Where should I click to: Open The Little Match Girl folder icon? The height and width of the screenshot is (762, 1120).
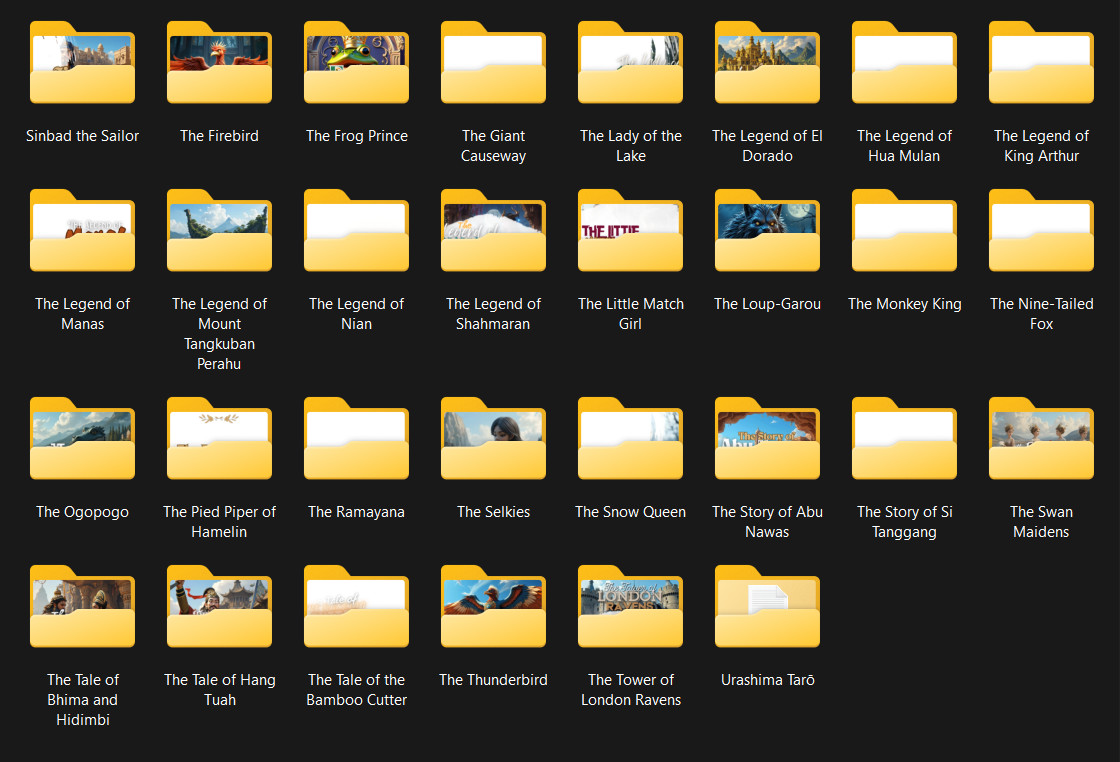[631, 230]
